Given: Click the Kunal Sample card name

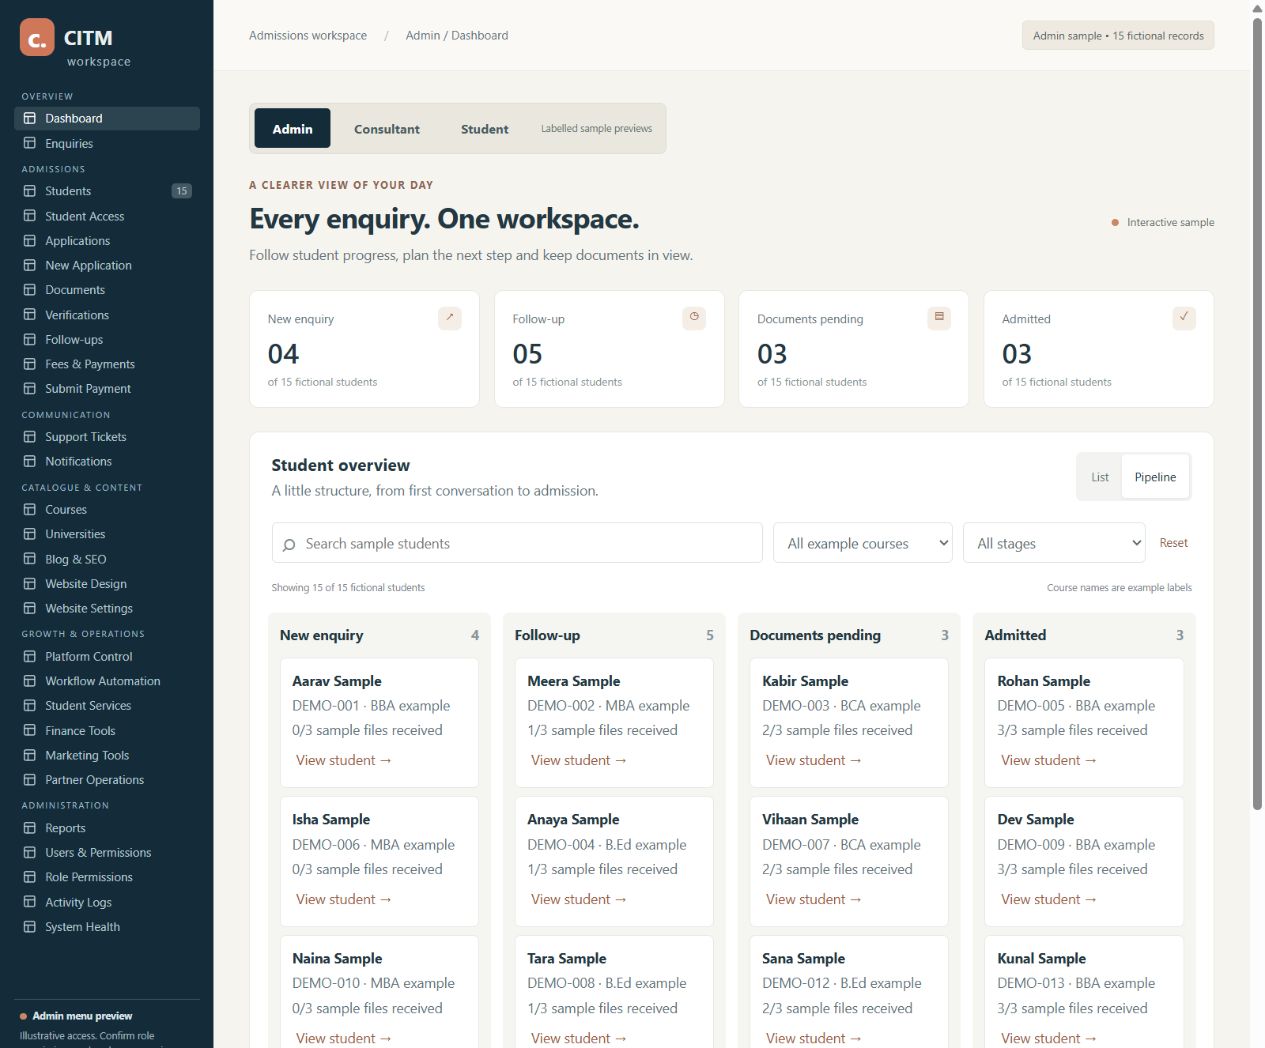Looking at the screenshot, I should [x=1041, y=958].
